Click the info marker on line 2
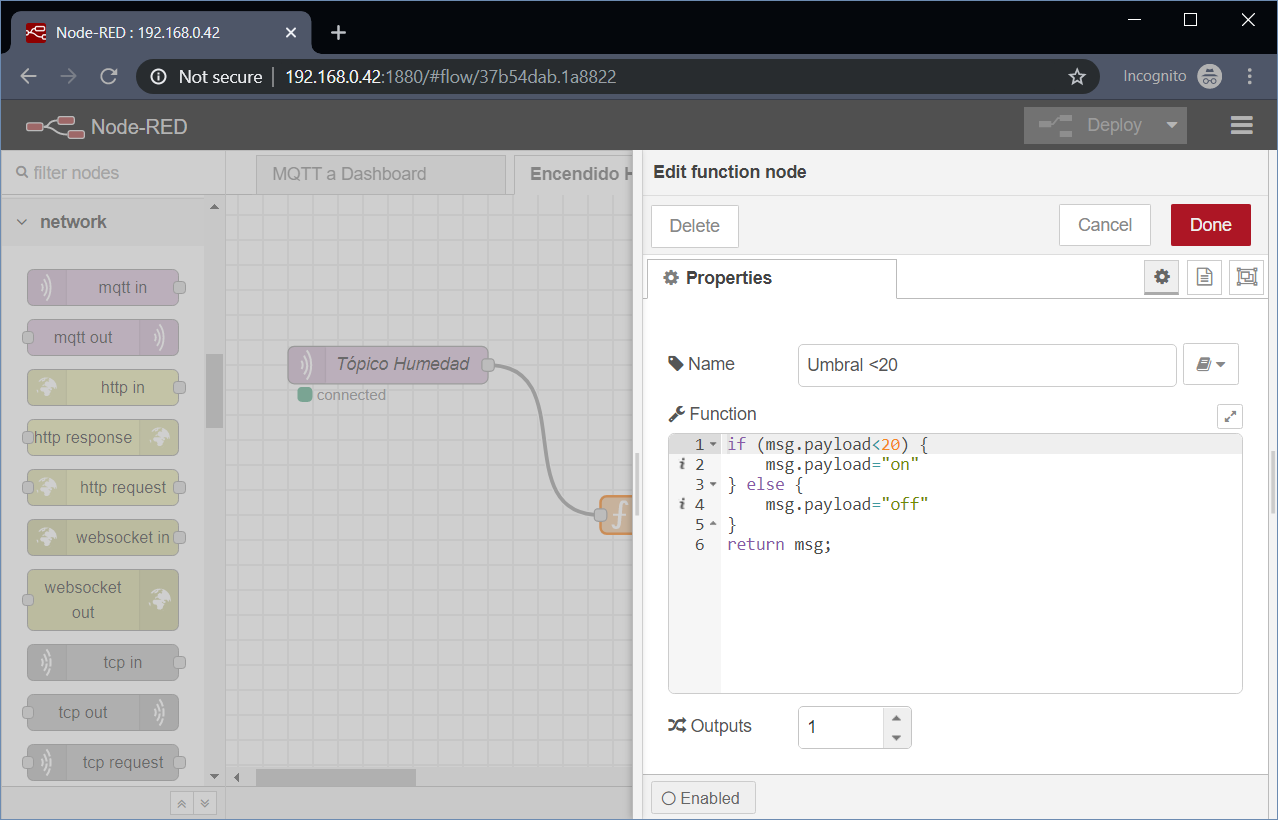 [x=681, y=464]
